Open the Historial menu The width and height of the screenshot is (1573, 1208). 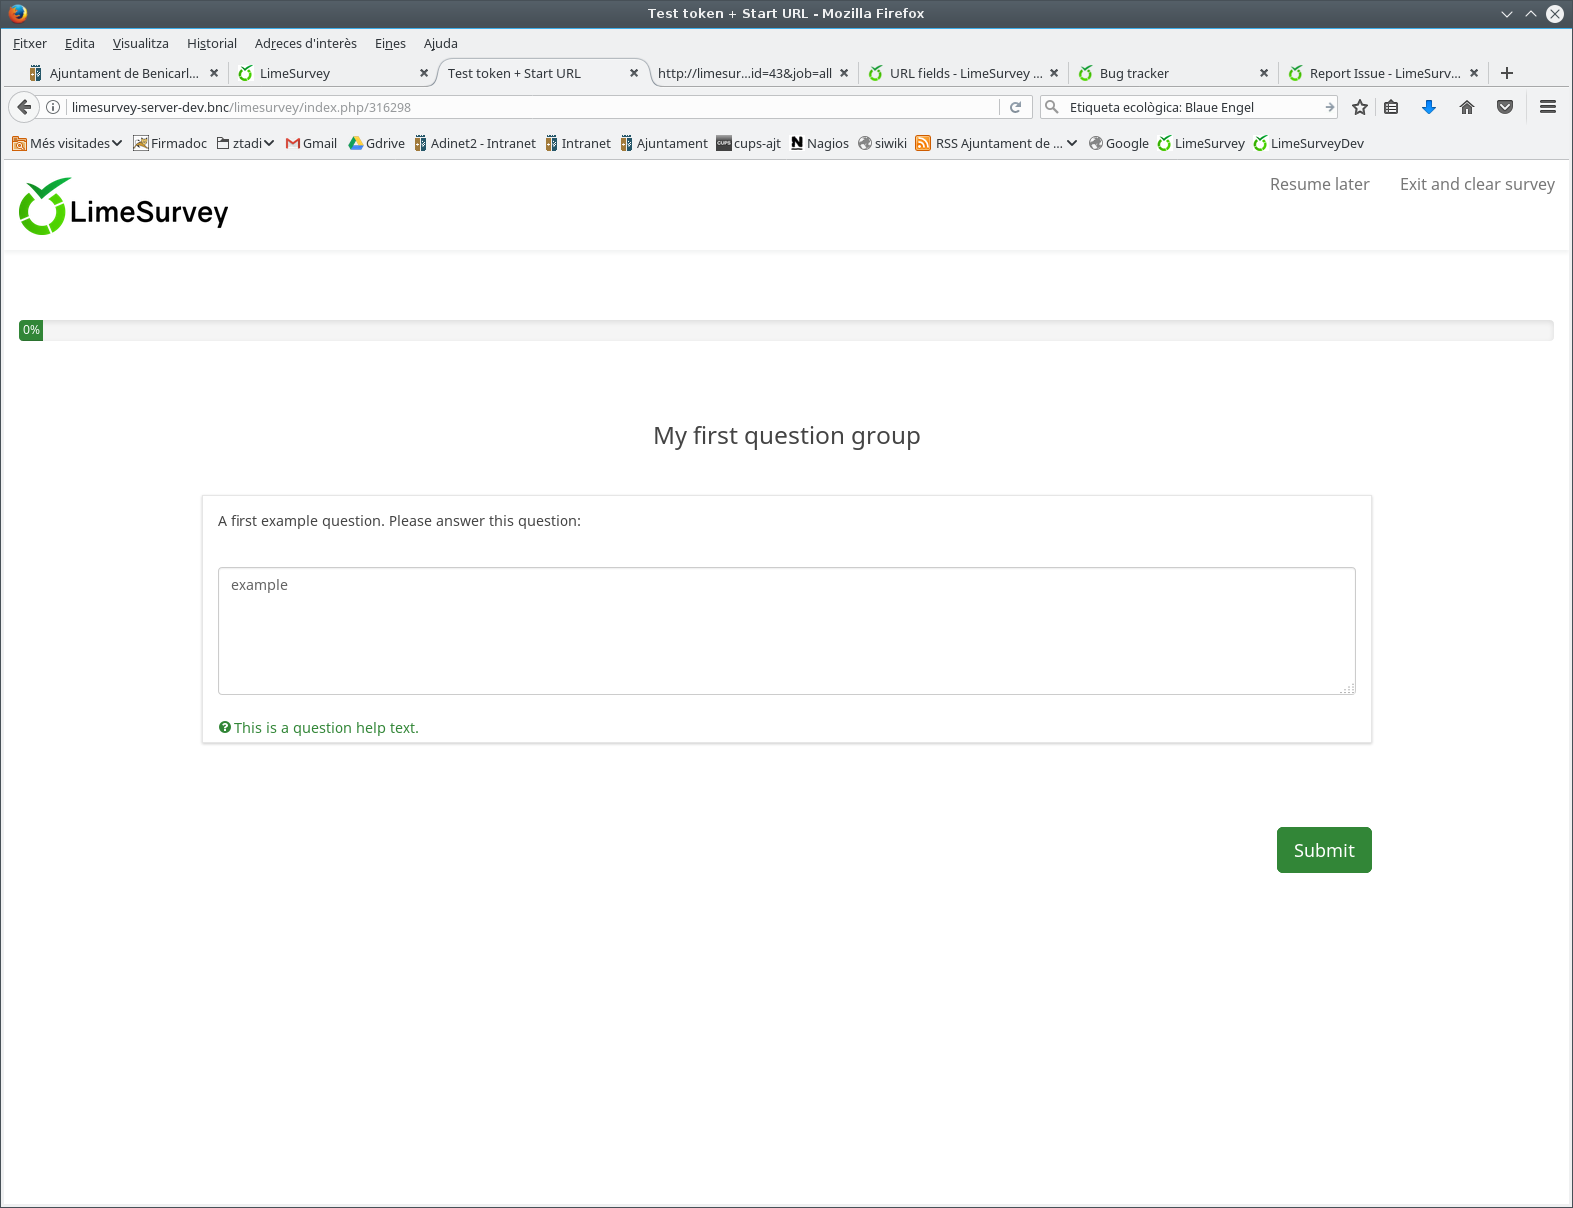212,43
